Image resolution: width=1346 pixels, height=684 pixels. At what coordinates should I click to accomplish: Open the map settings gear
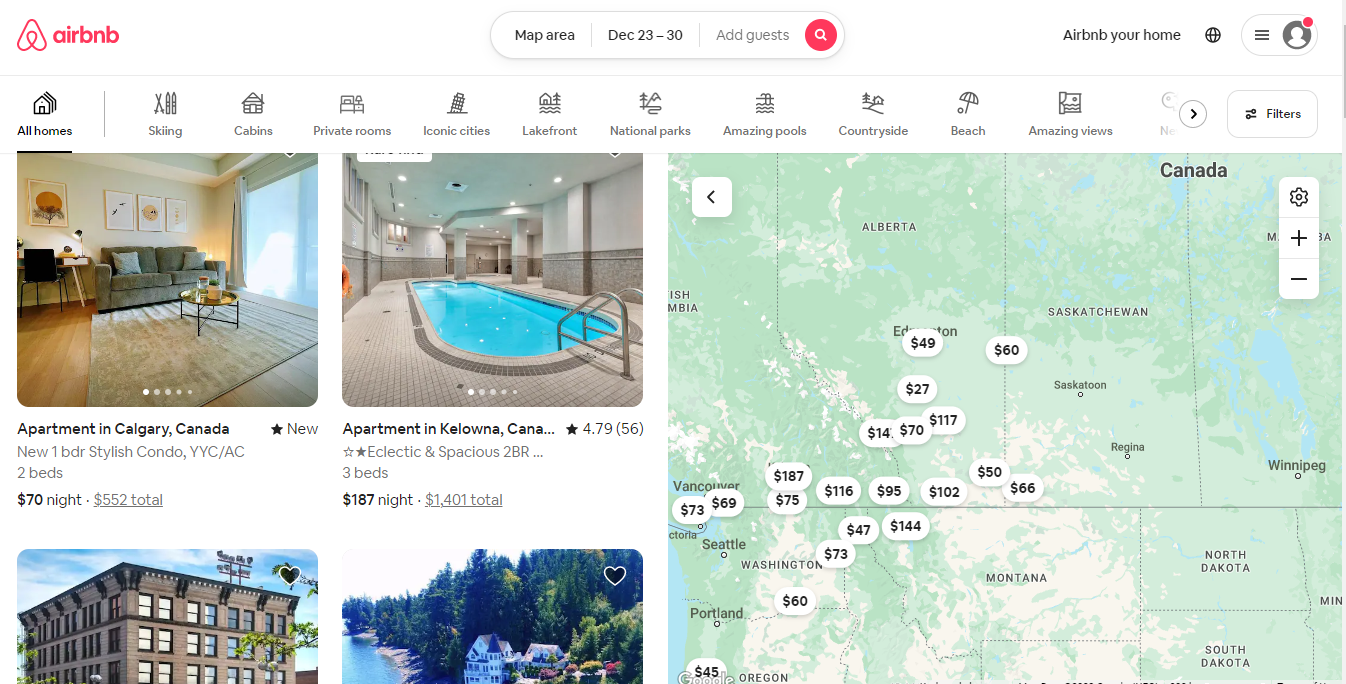1299,197
